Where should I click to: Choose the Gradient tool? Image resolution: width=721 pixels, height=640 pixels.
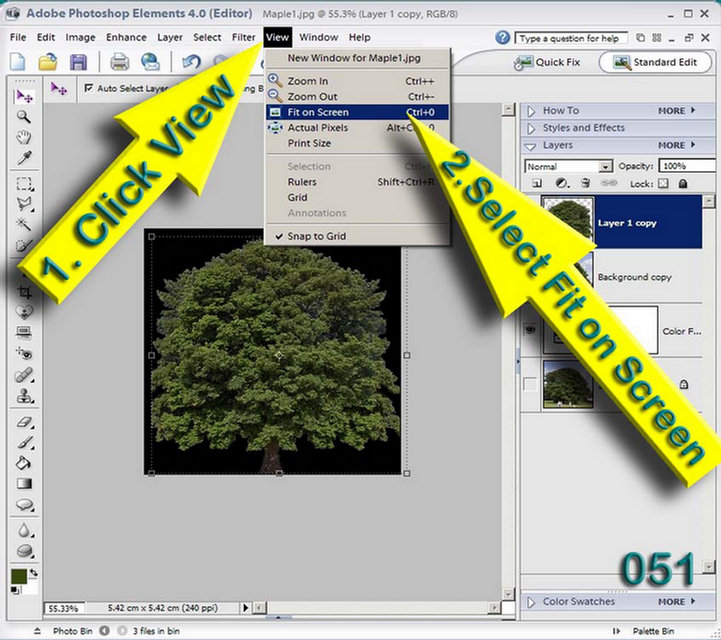tap(24, 483)
